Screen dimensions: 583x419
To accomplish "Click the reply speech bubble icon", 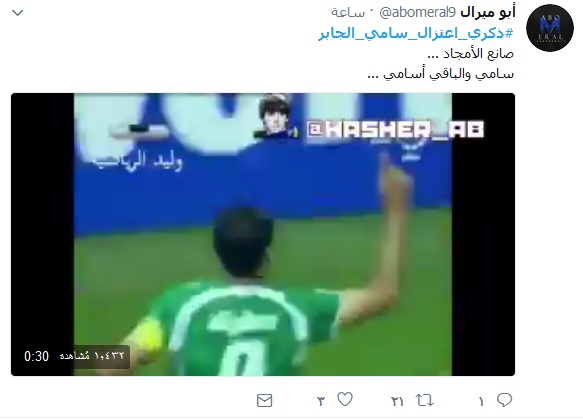I will (504, 400).
